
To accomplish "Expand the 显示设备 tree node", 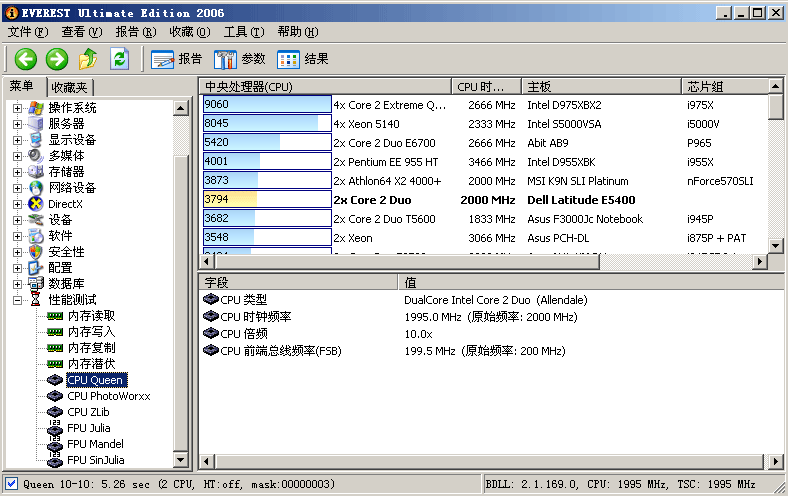I will point(18,140).
